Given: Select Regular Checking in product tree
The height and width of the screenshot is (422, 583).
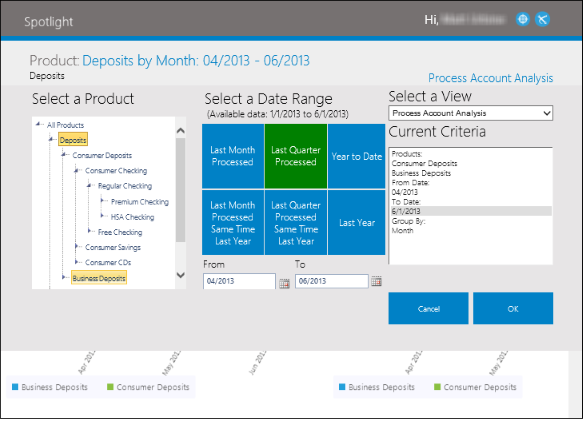Looking at the screenshot, I should 125,186.
